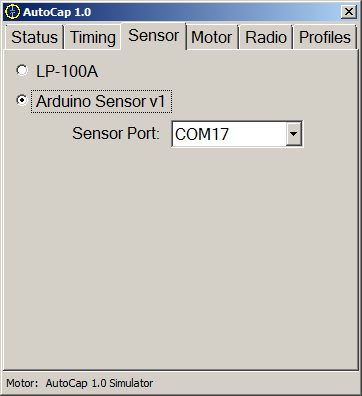
Task: Click the LP-100A option label
Action: 67,71
